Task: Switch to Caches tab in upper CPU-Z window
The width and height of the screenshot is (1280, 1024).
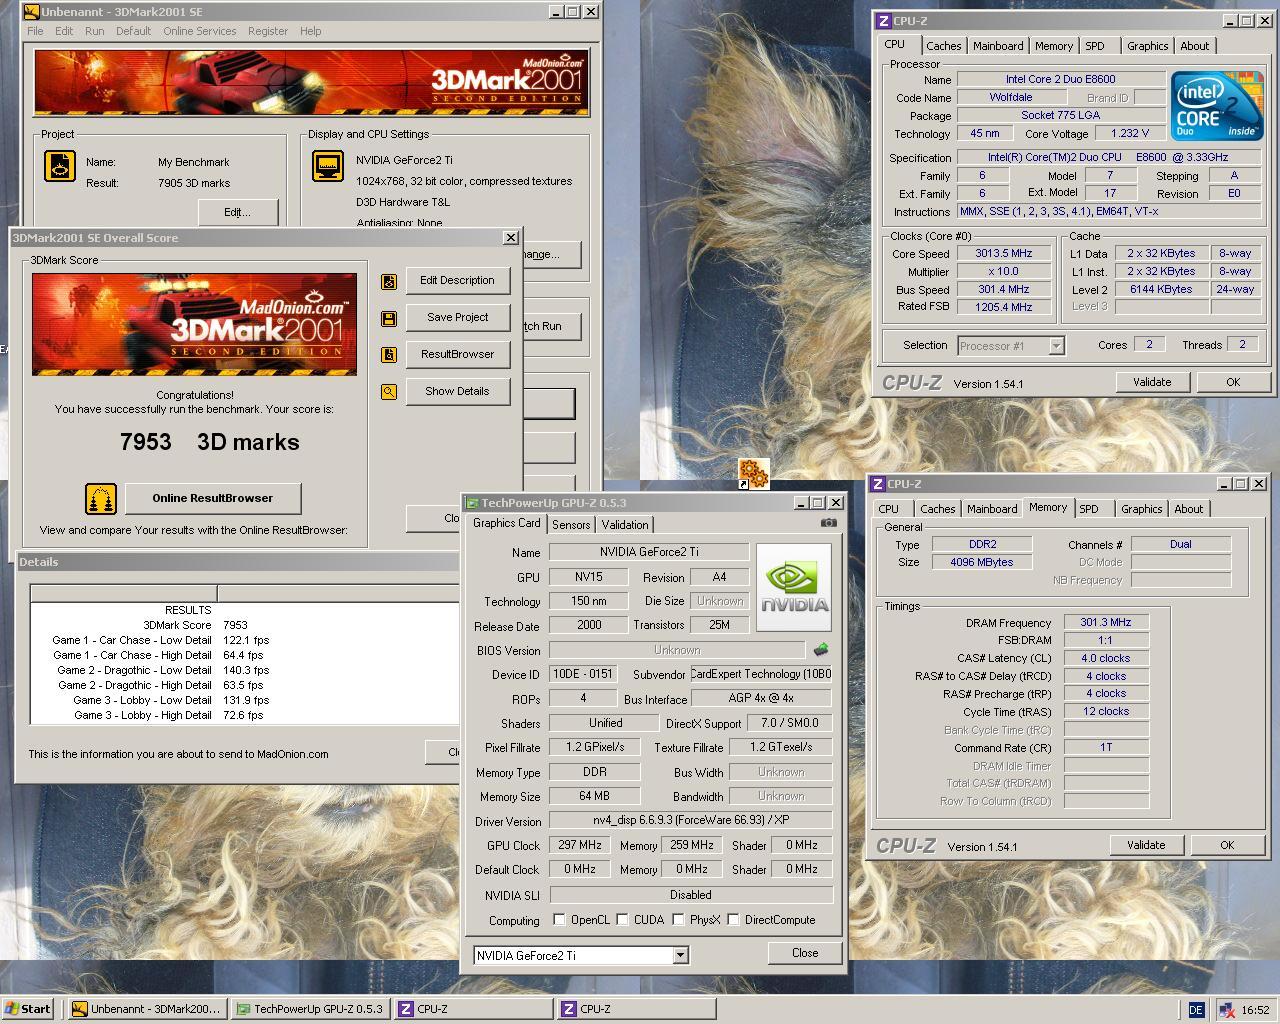Action: click(943, 46)
